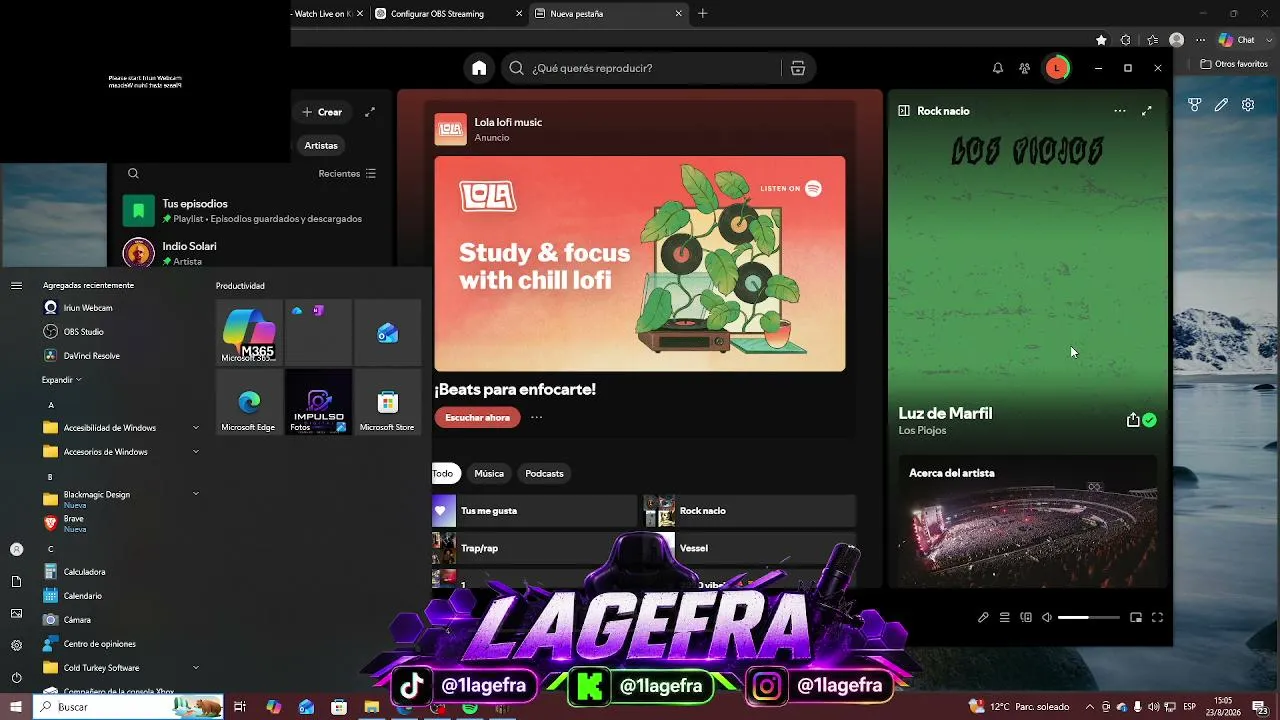Launch Iriun Webcam from Start menu
This screenshot has width=1280, height=720.
[x=88, y=308]
